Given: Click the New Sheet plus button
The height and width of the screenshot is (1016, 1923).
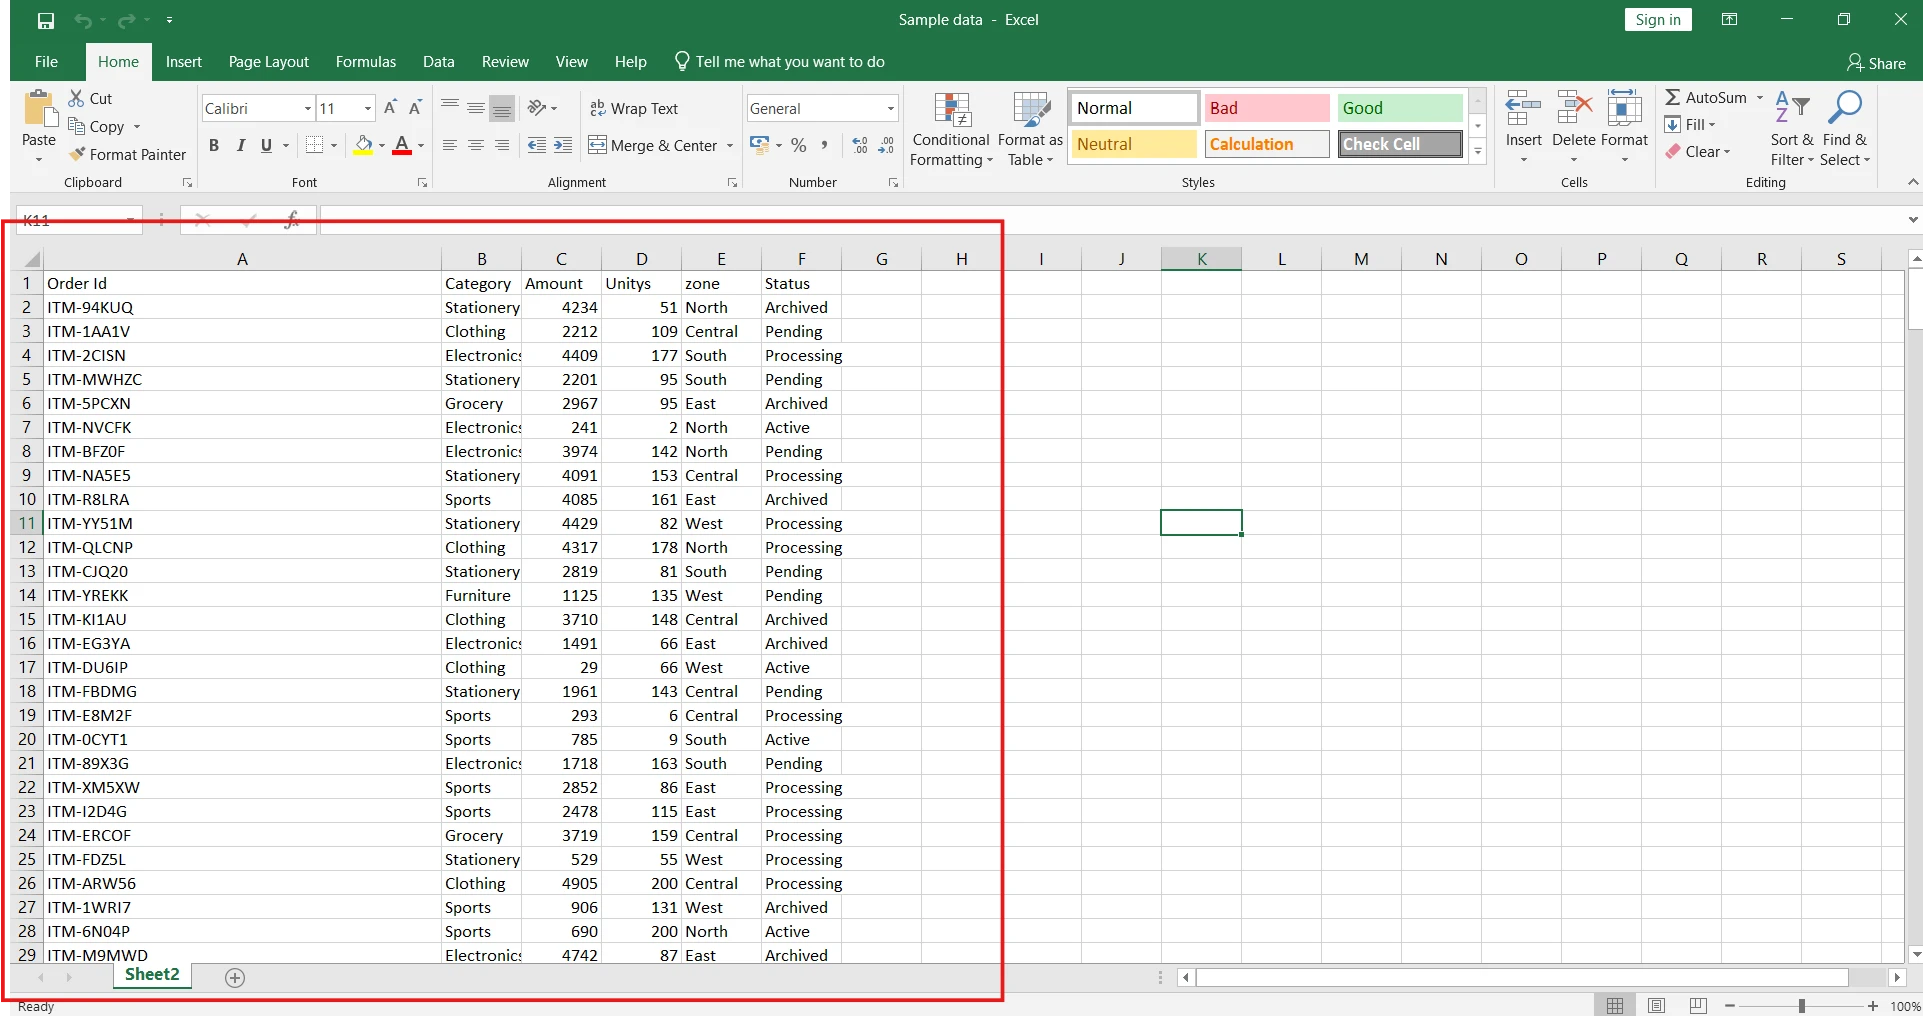Looking at the screenshot, I should [x=234, y=977].
